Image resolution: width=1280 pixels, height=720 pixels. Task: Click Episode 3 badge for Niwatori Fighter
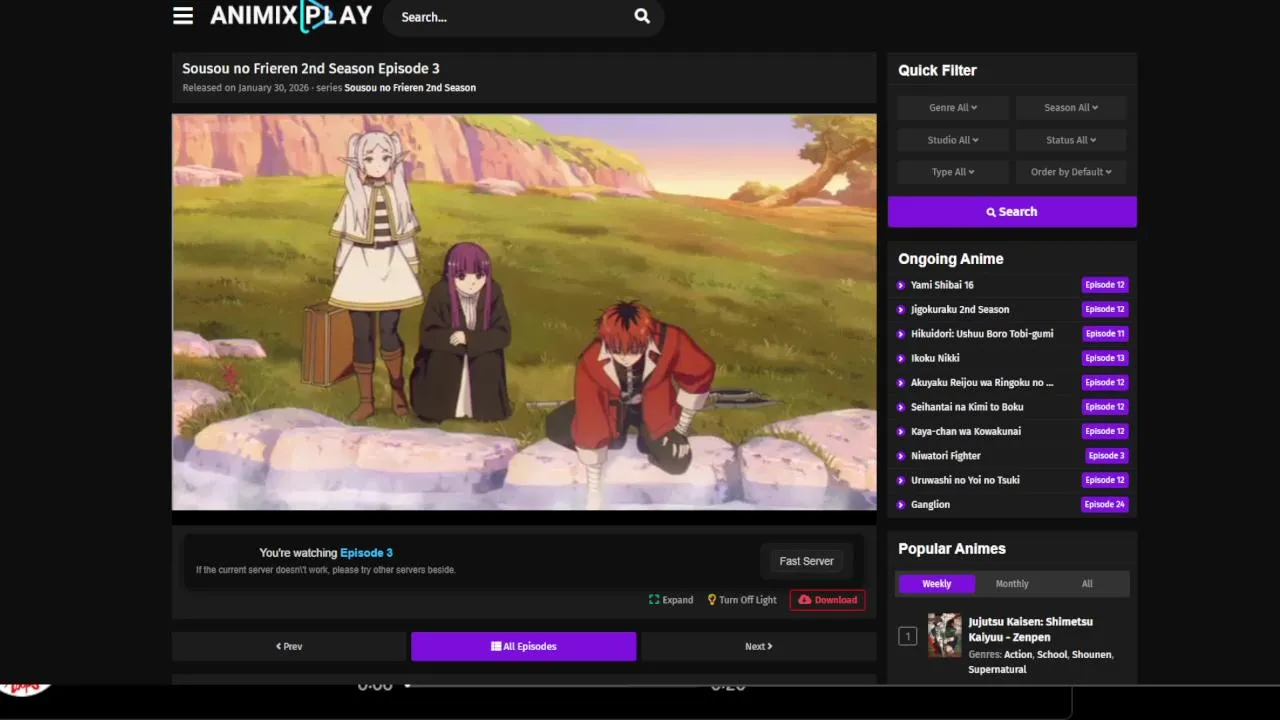point(1107,456)
